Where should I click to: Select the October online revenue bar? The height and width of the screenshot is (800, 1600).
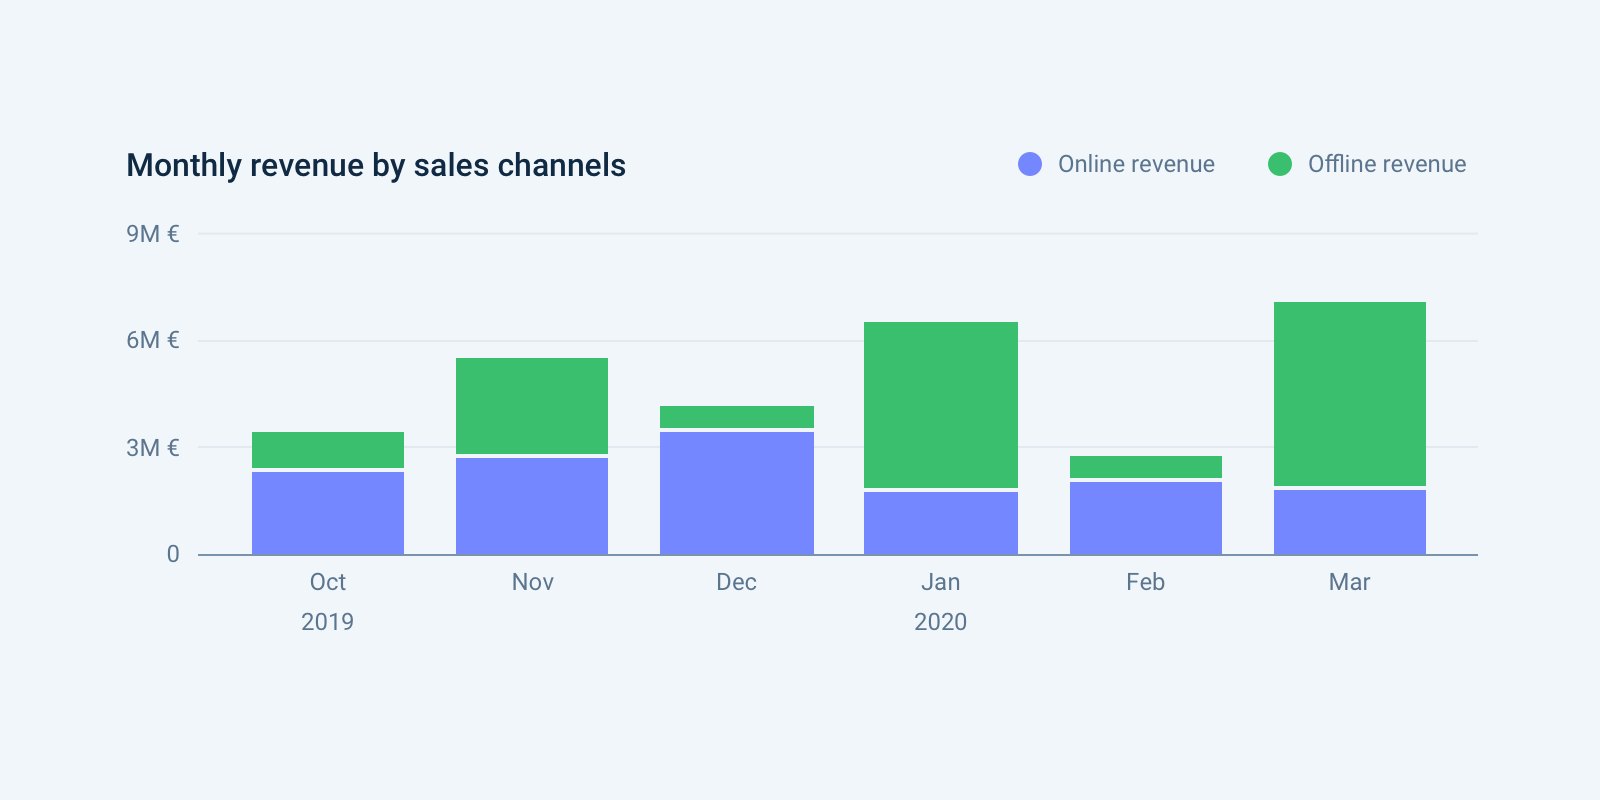pos(328,513)
